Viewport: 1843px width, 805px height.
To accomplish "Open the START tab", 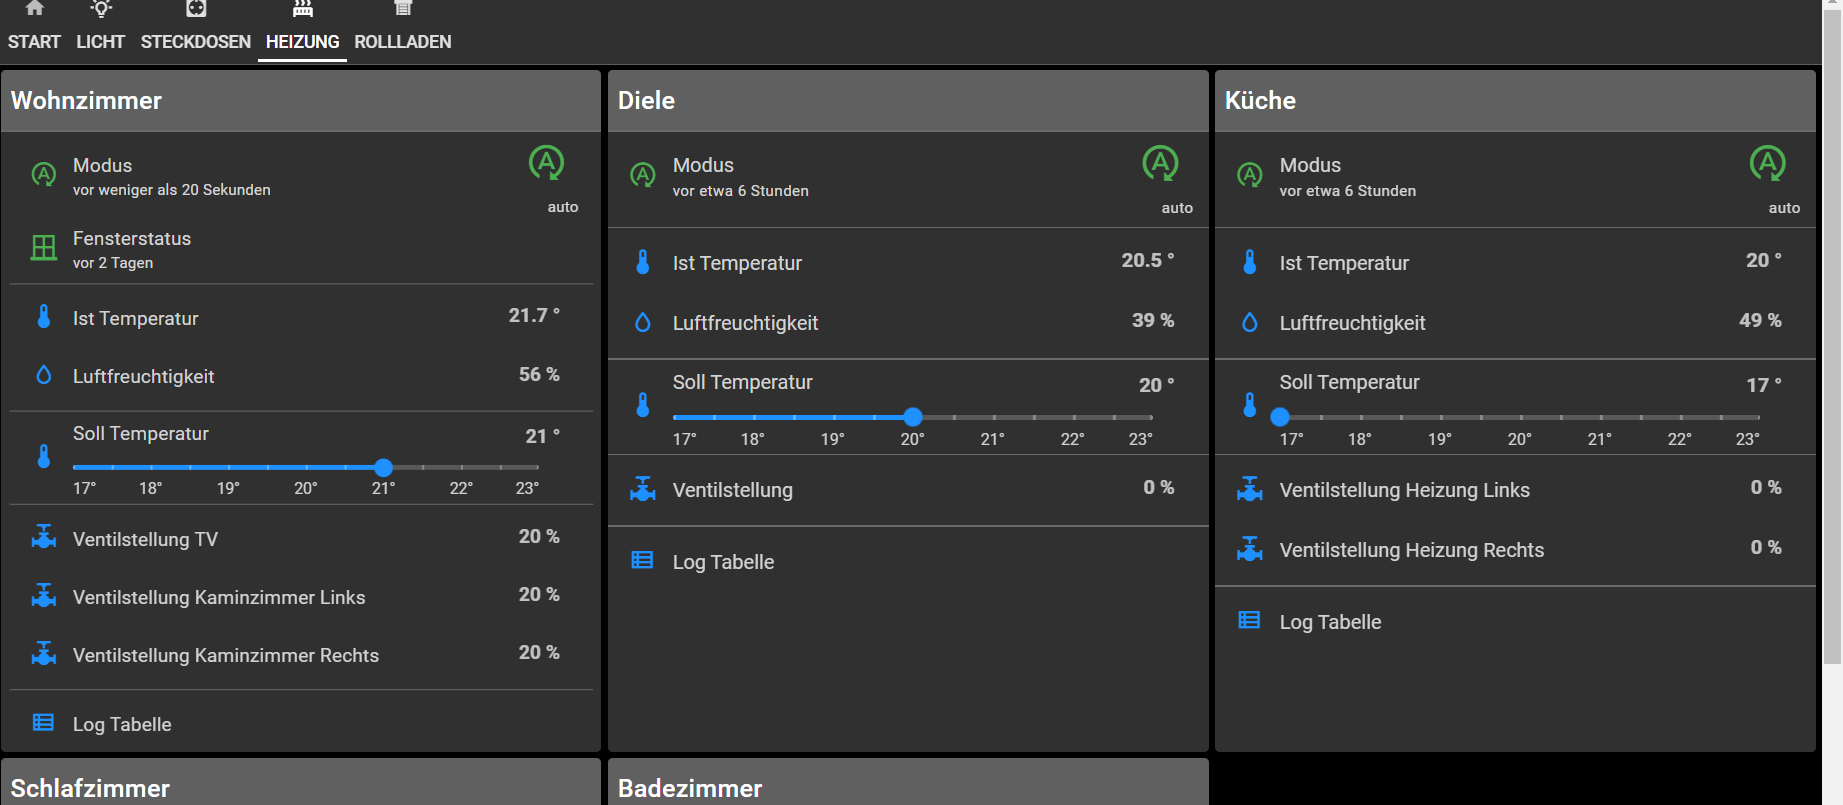I will [34, 30].
